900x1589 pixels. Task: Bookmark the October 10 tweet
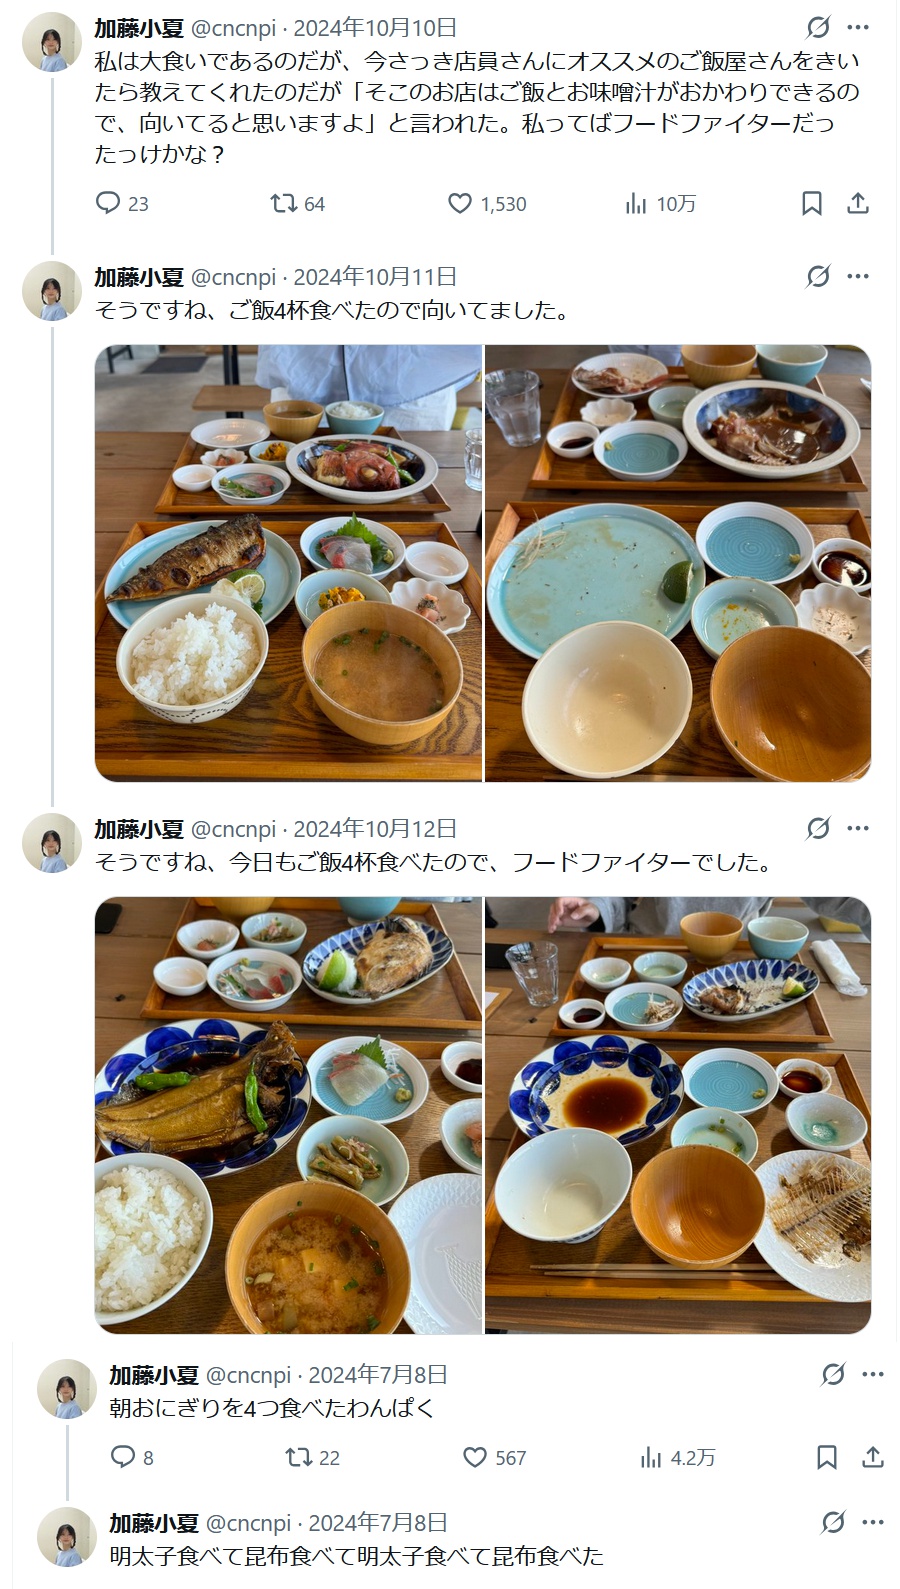[x=812, y=204]
